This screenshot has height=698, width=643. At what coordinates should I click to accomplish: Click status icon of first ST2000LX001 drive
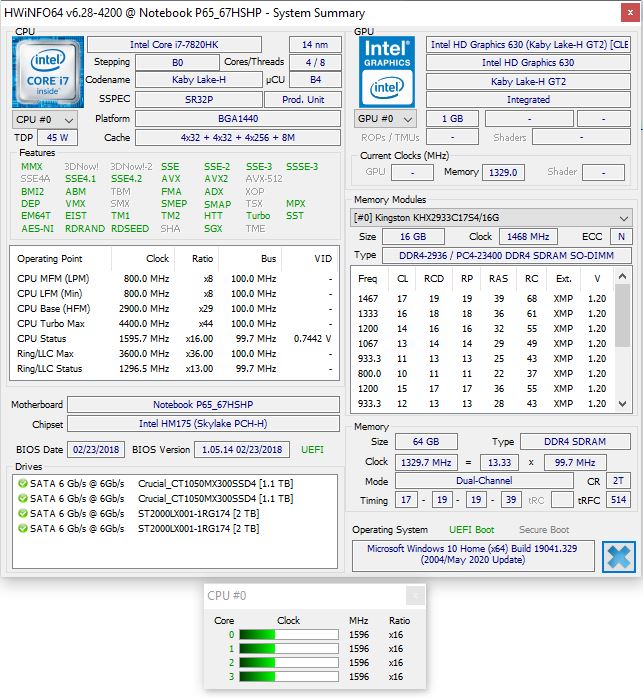pyautogui.click(x=22, y=513)
